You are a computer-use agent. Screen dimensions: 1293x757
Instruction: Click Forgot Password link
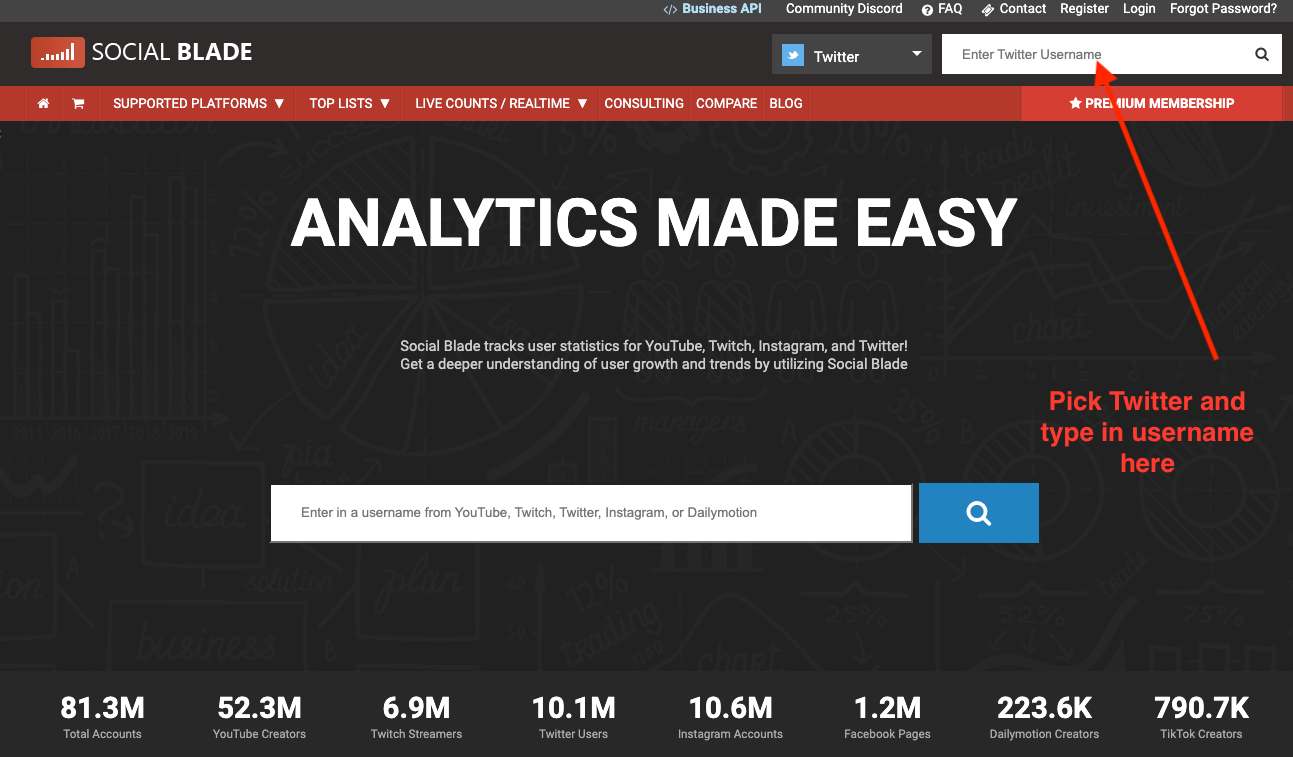point(1223,8)
